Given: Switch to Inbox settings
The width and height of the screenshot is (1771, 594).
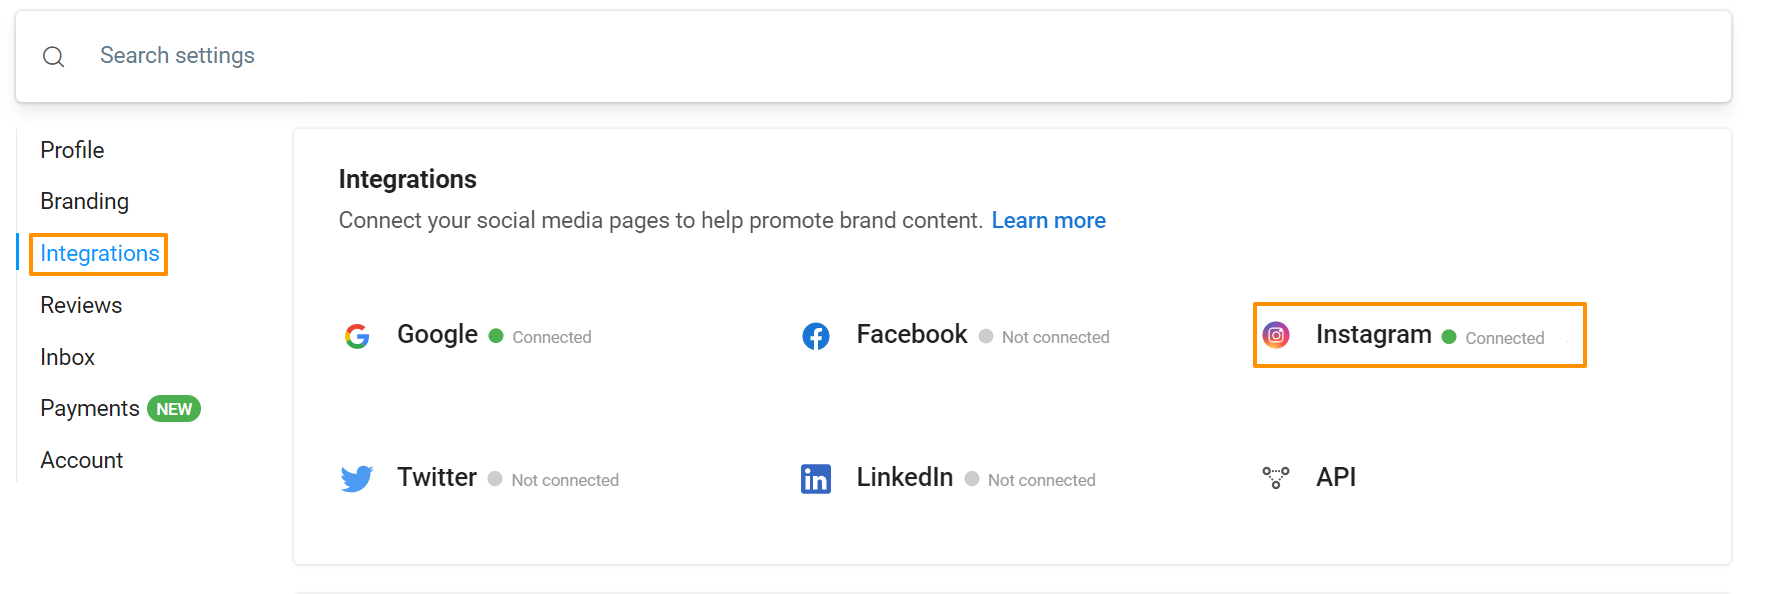Looking at the screenshot, I should click(x=67, y=357).
